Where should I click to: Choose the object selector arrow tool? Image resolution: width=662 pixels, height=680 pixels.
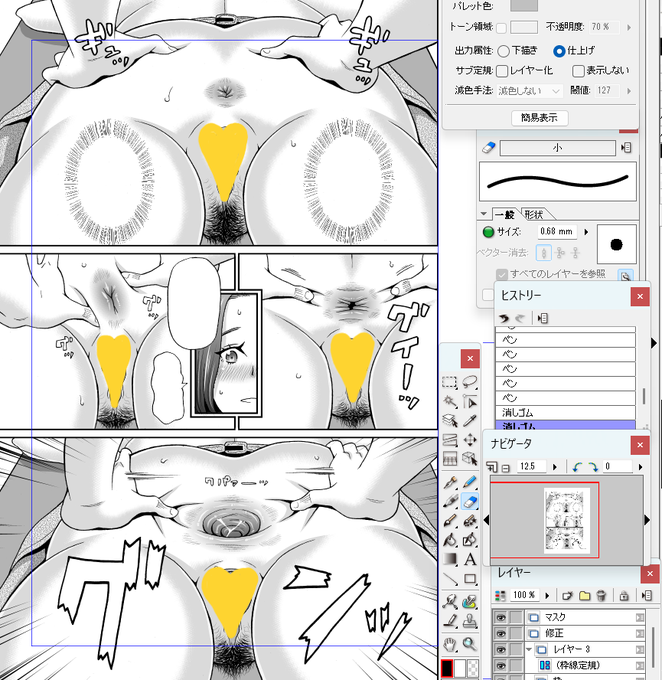tap(470, 402)
